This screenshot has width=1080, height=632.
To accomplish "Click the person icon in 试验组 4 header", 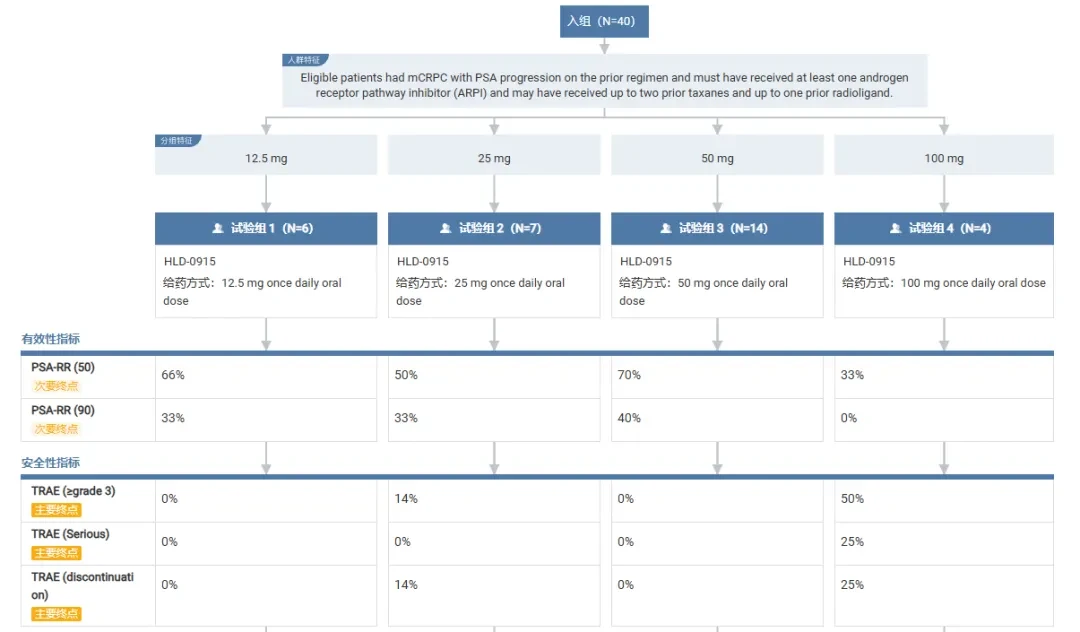I will 895,228.
